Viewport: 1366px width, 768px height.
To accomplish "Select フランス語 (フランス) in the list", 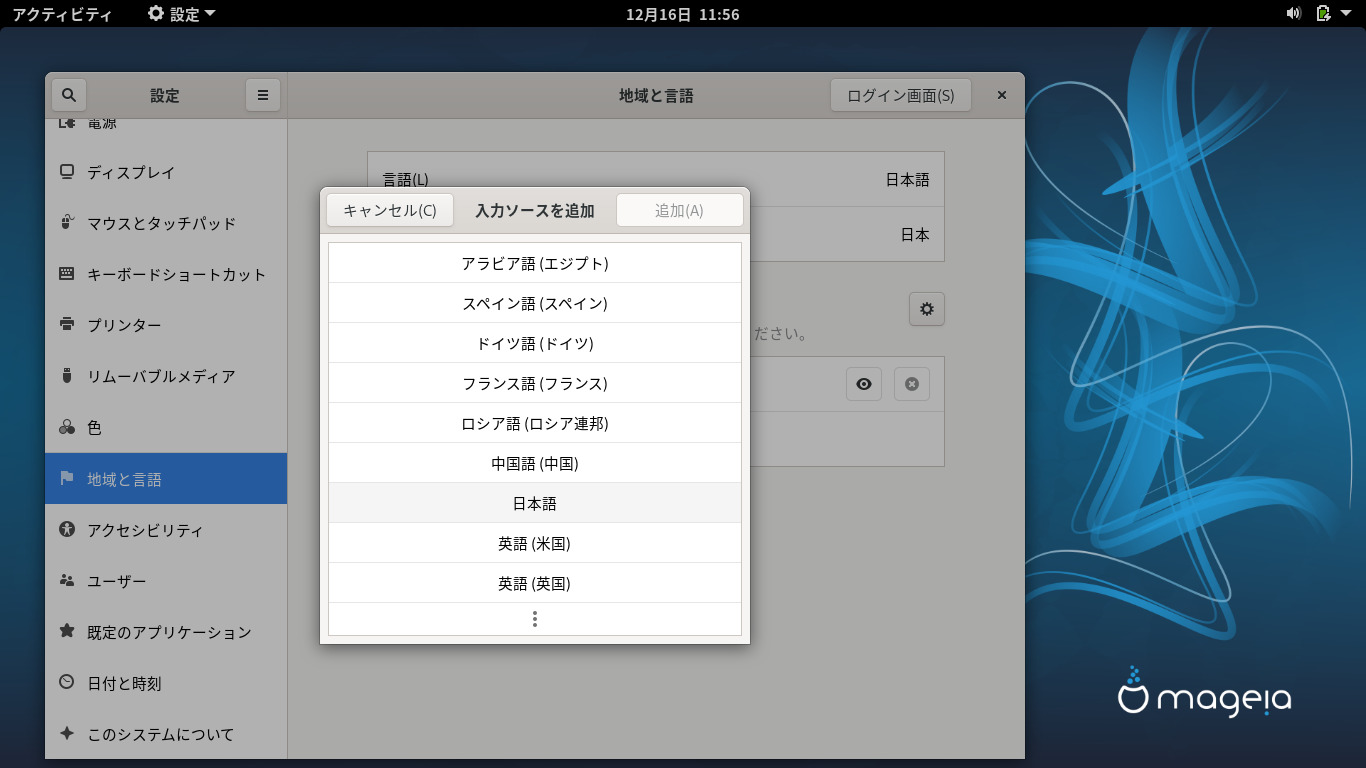I will coord(535,383).
